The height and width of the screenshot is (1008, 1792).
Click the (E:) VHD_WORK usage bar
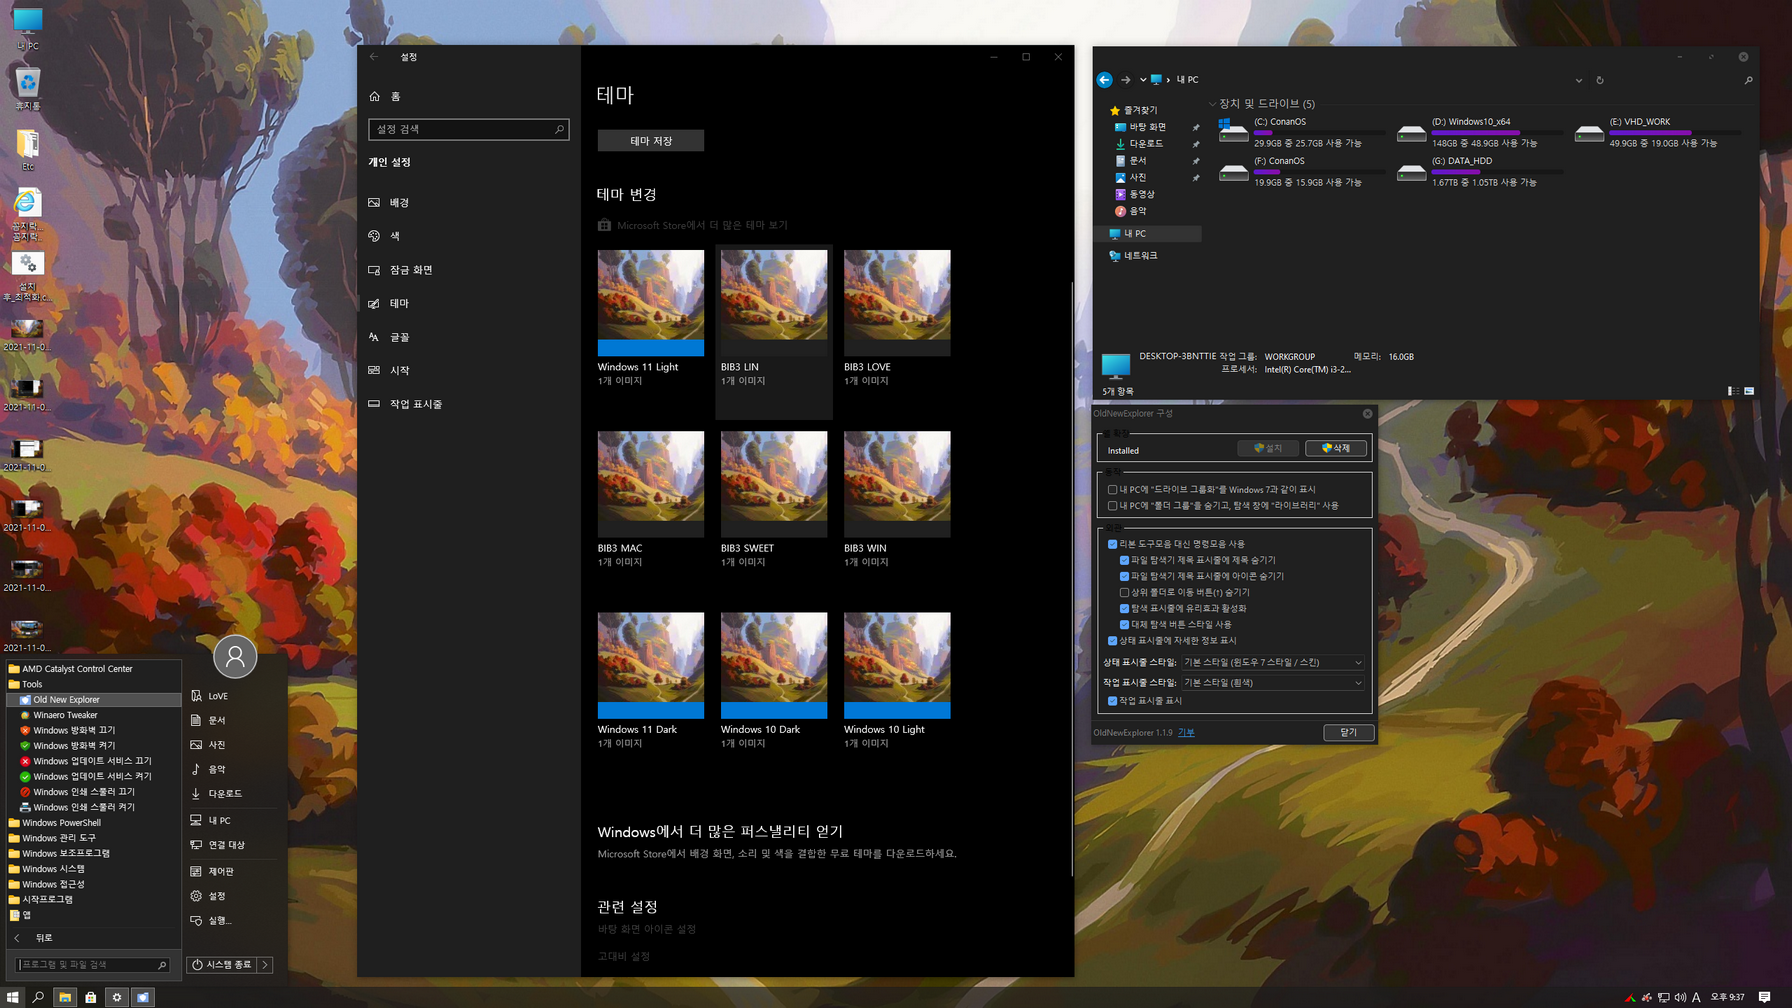click(x=1675, y=133)
